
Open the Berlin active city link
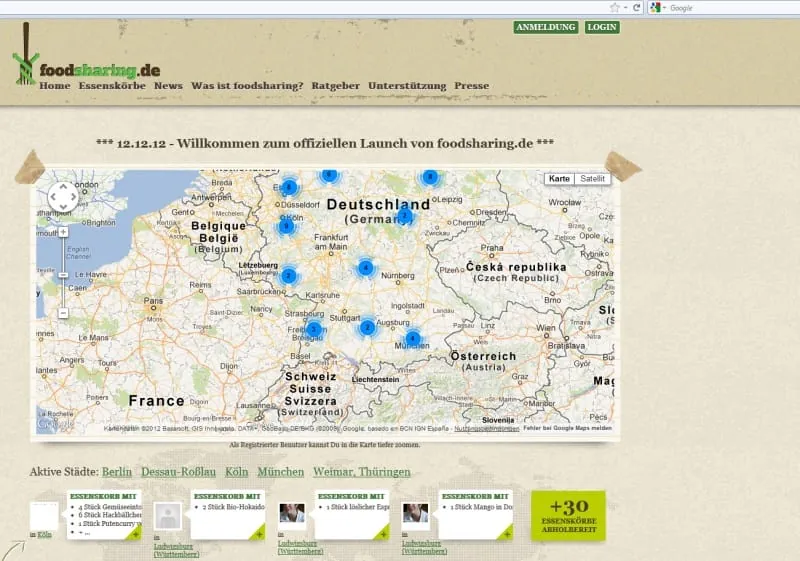117,471
